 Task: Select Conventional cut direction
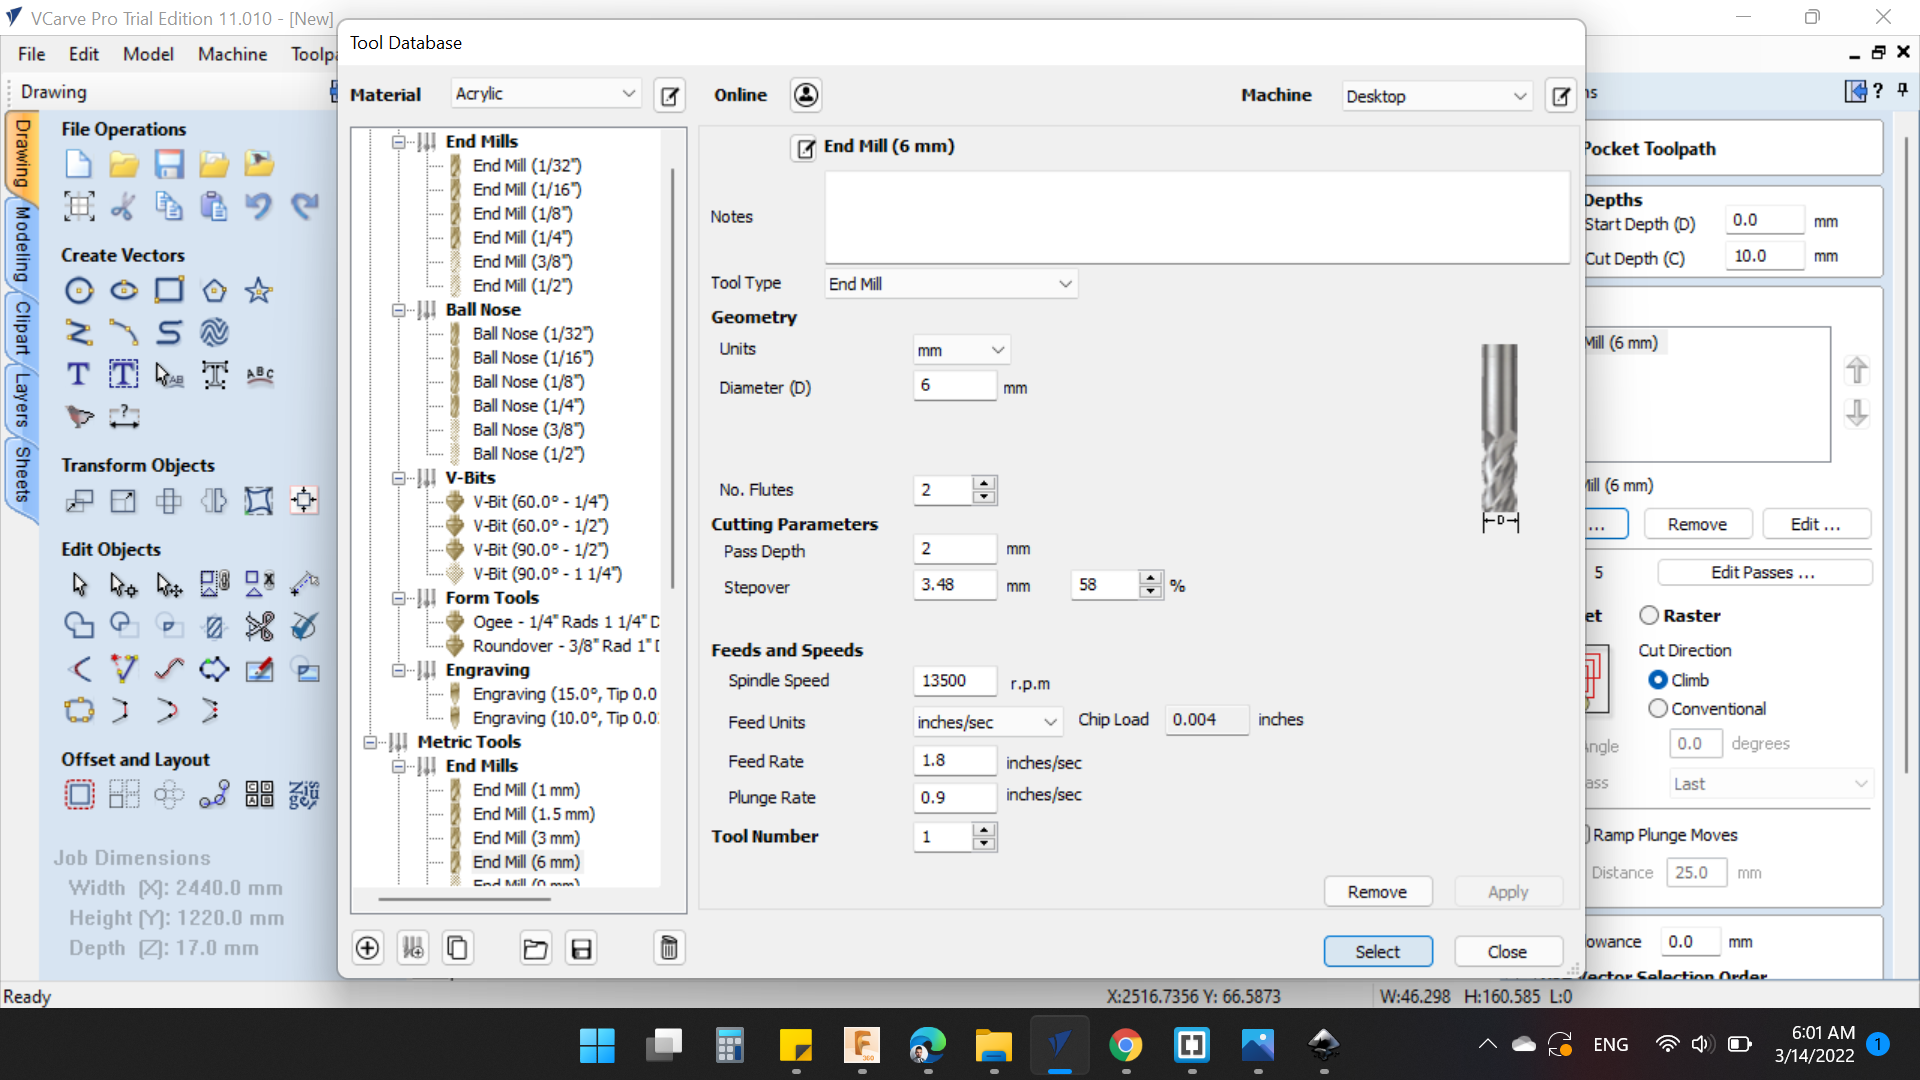[1658, 709]
